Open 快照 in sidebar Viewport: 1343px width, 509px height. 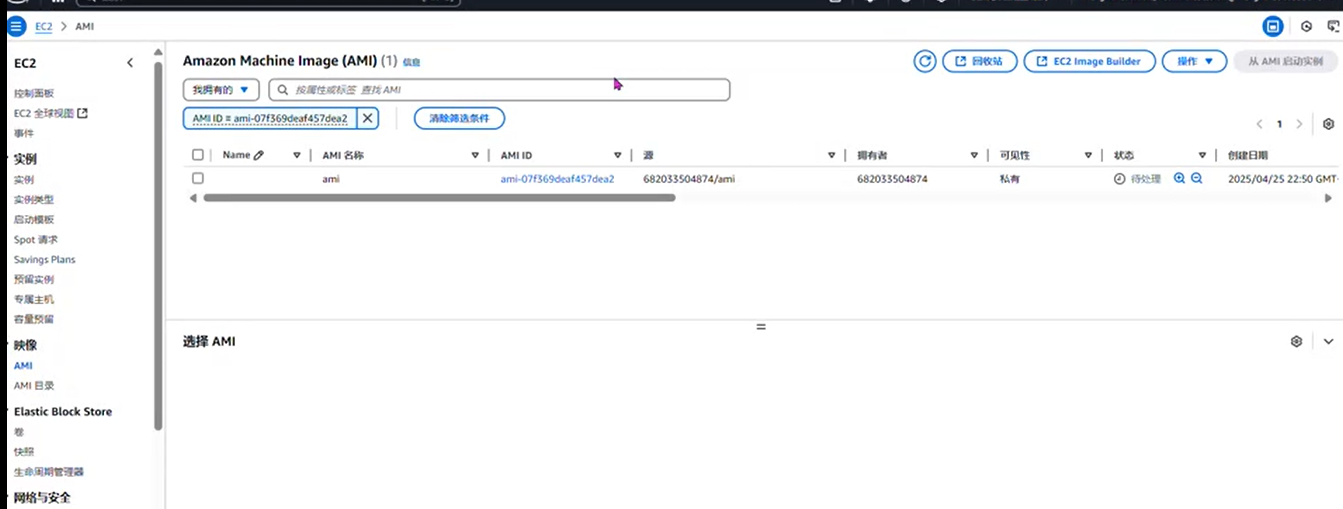pos(23,452)
